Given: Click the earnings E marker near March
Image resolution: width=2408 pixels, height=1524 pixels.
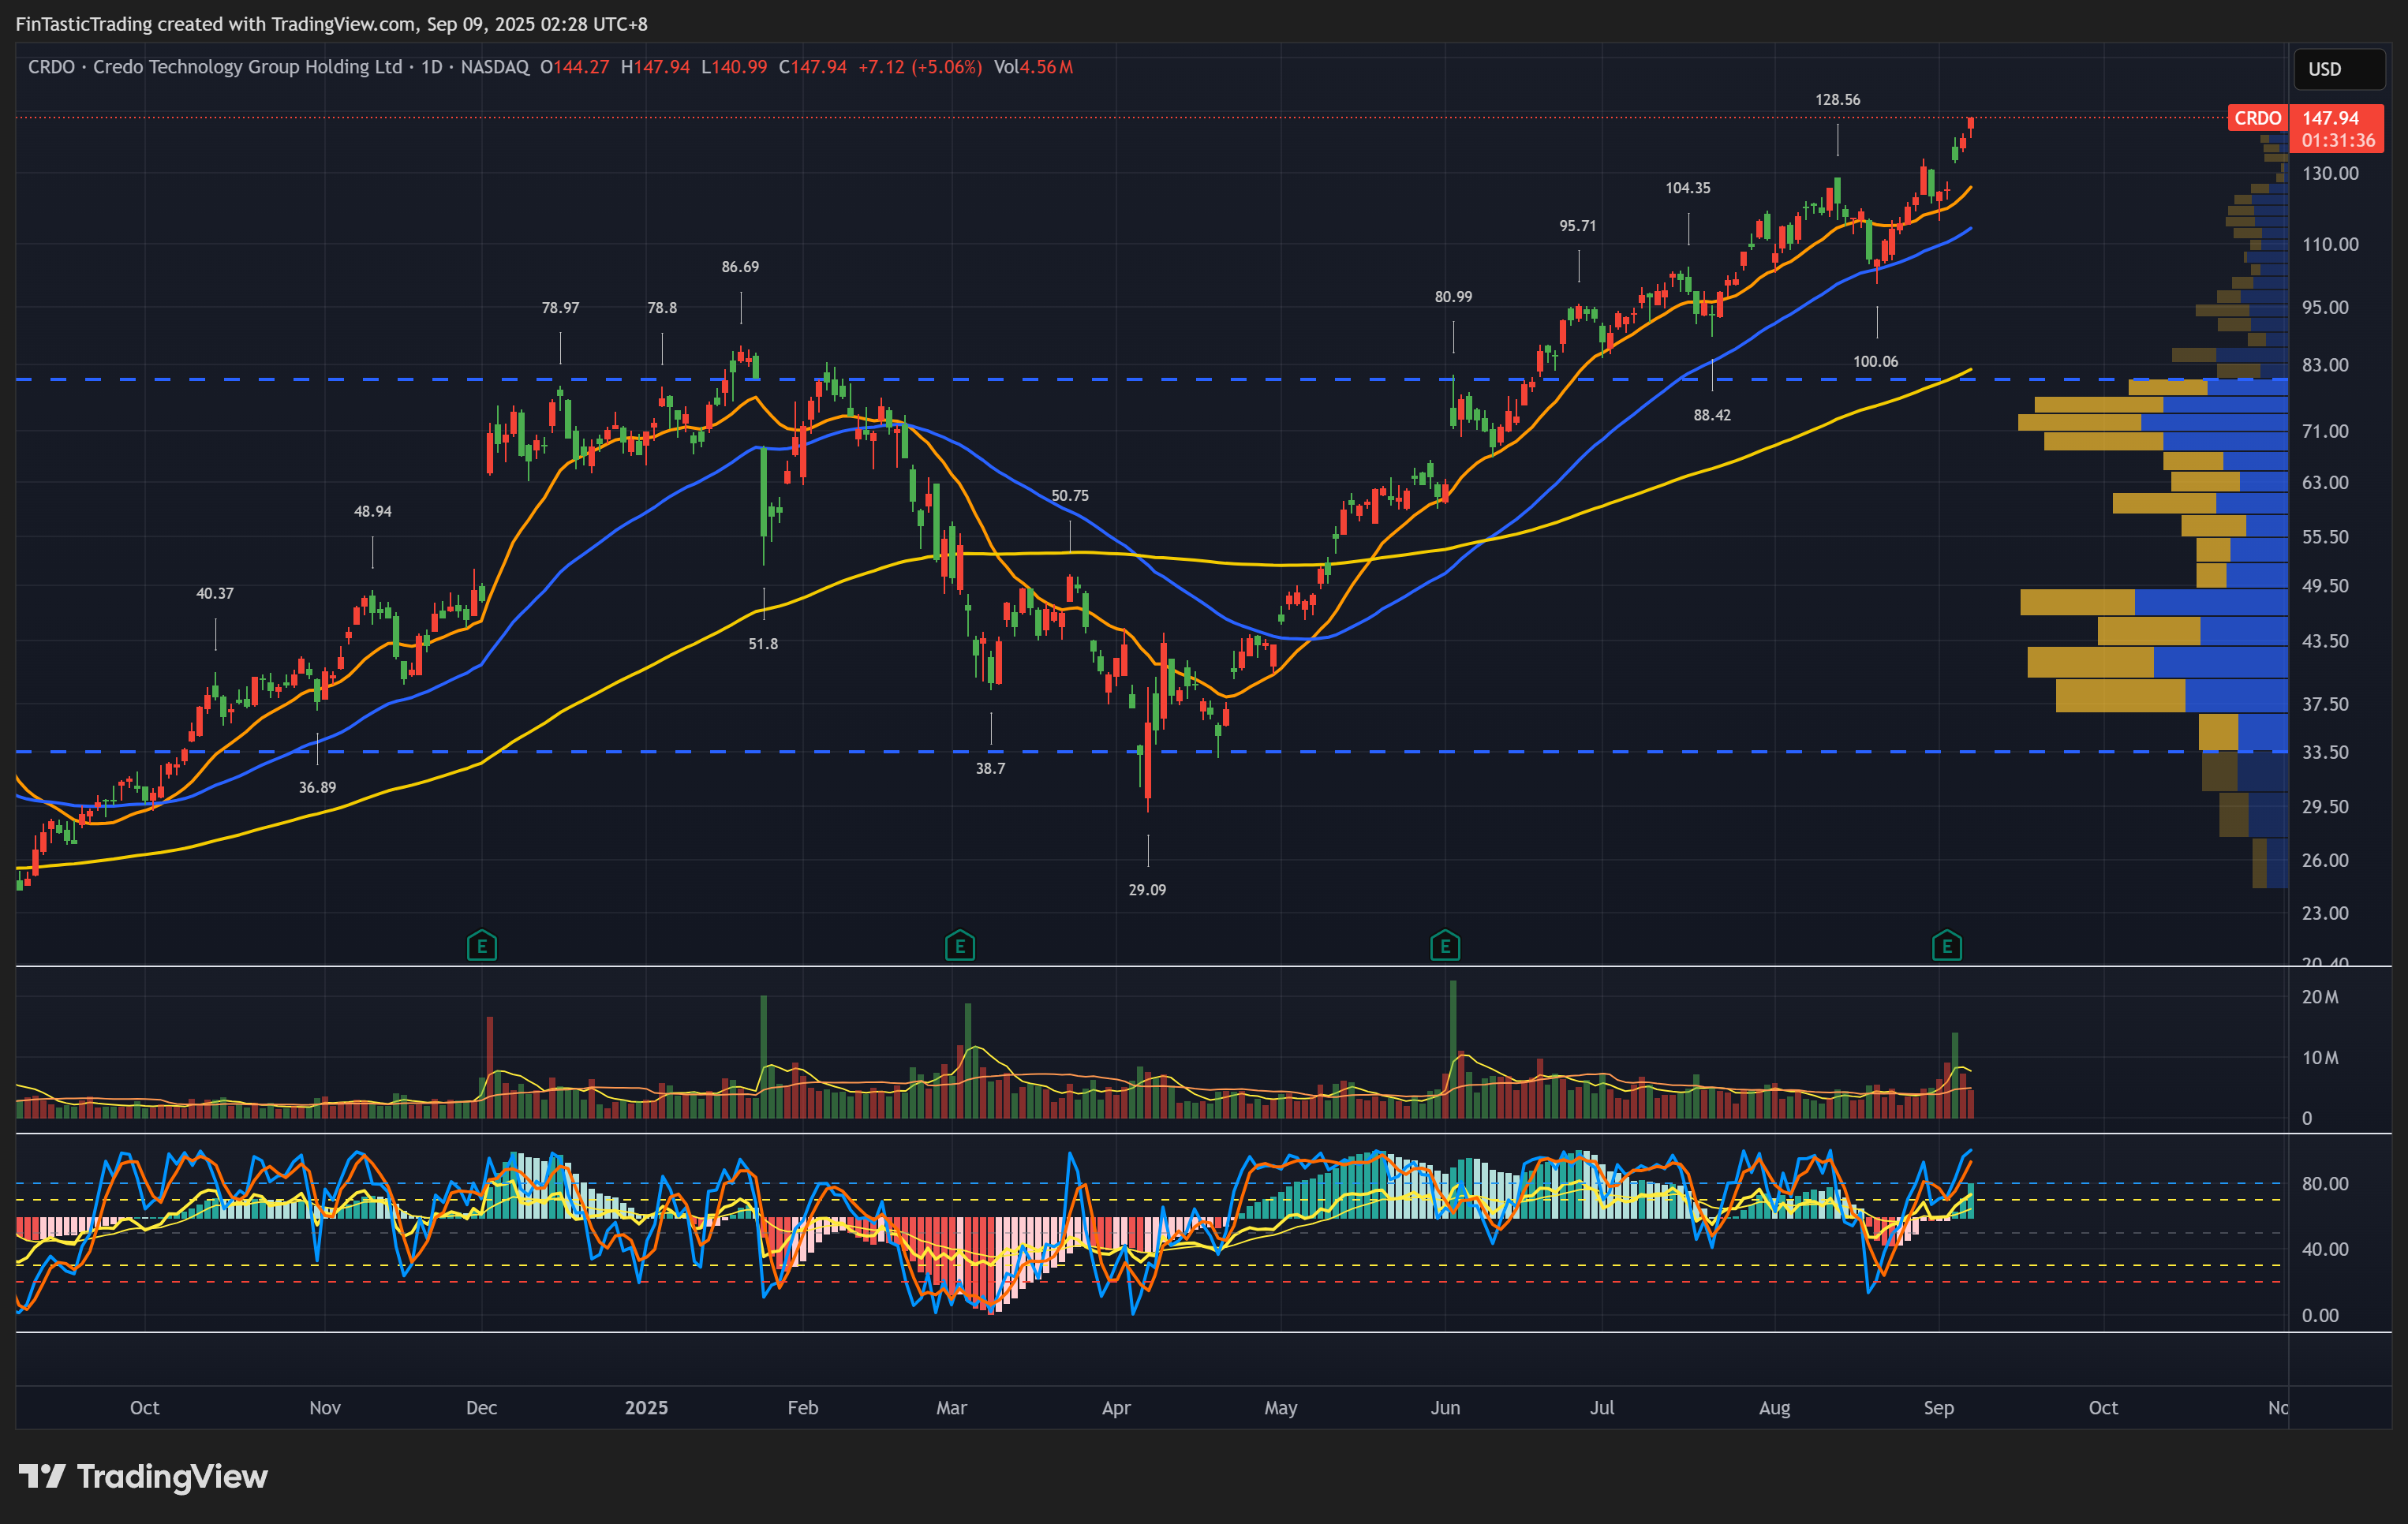Looking at the screenshot, I should tap(959, 945).
